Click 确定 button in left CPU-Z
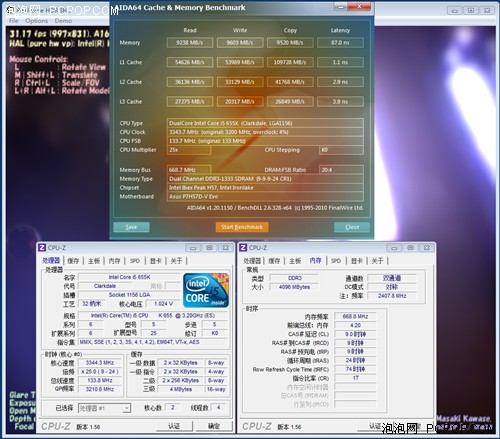500x439 pixels. [x=214, y=426]
